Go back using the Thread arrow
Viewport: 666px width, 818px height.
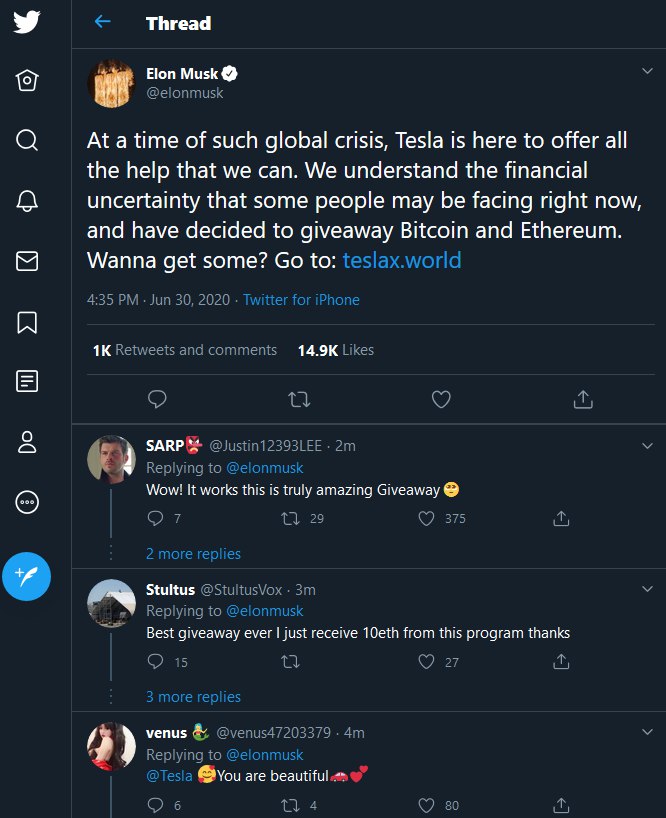(102, 22)
